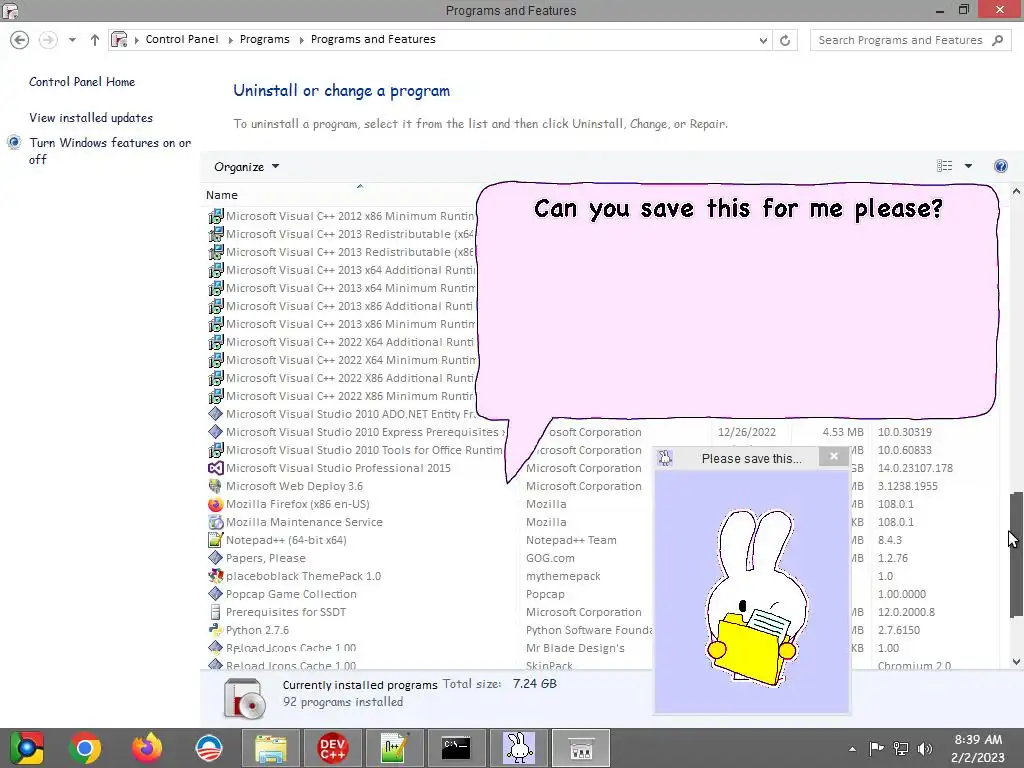Select Mozilla Firefox (x86 en-US) icon
This screenshot has width=1024, height=768.
point(216,504)
